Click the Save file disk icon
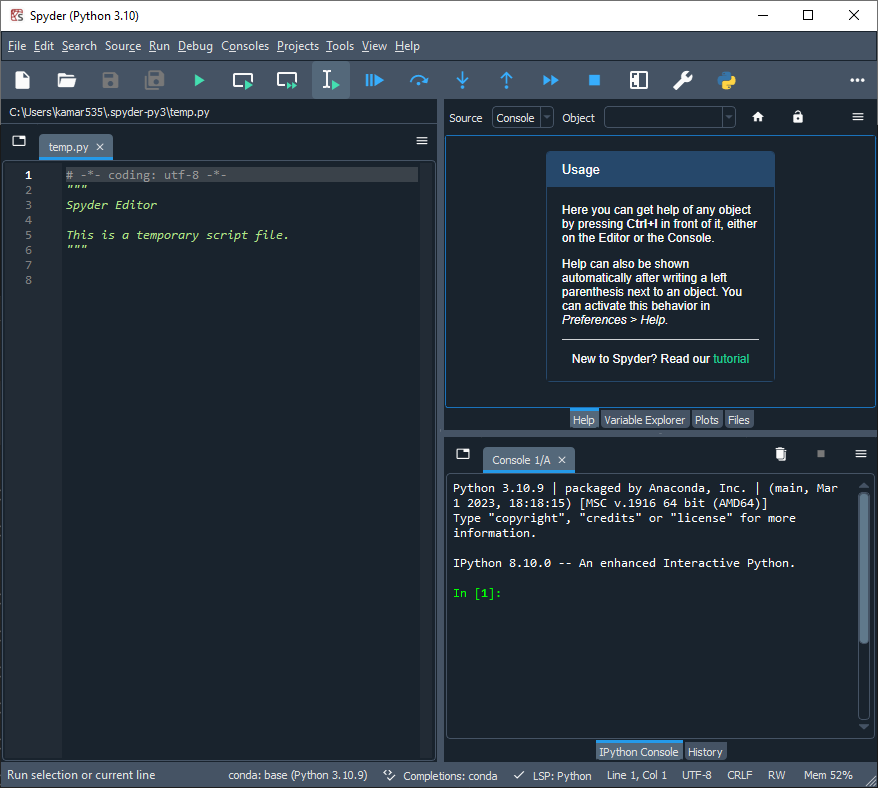 coord(110,80)
